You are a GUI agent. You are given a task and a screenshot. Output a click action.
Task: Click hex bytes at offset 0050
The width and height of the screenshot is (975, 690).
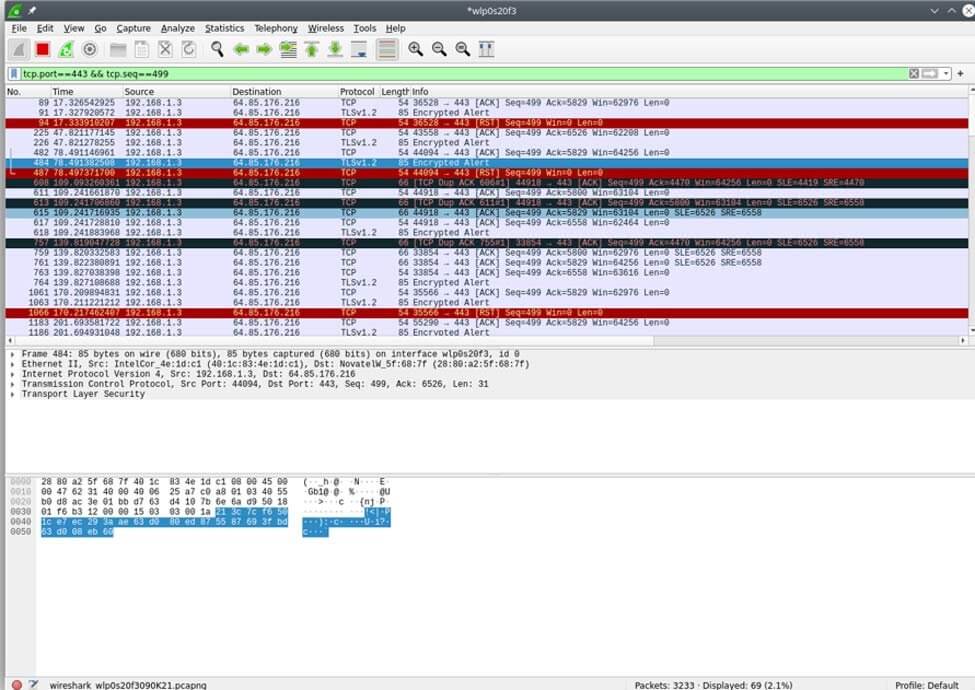[x=77, y=532]
